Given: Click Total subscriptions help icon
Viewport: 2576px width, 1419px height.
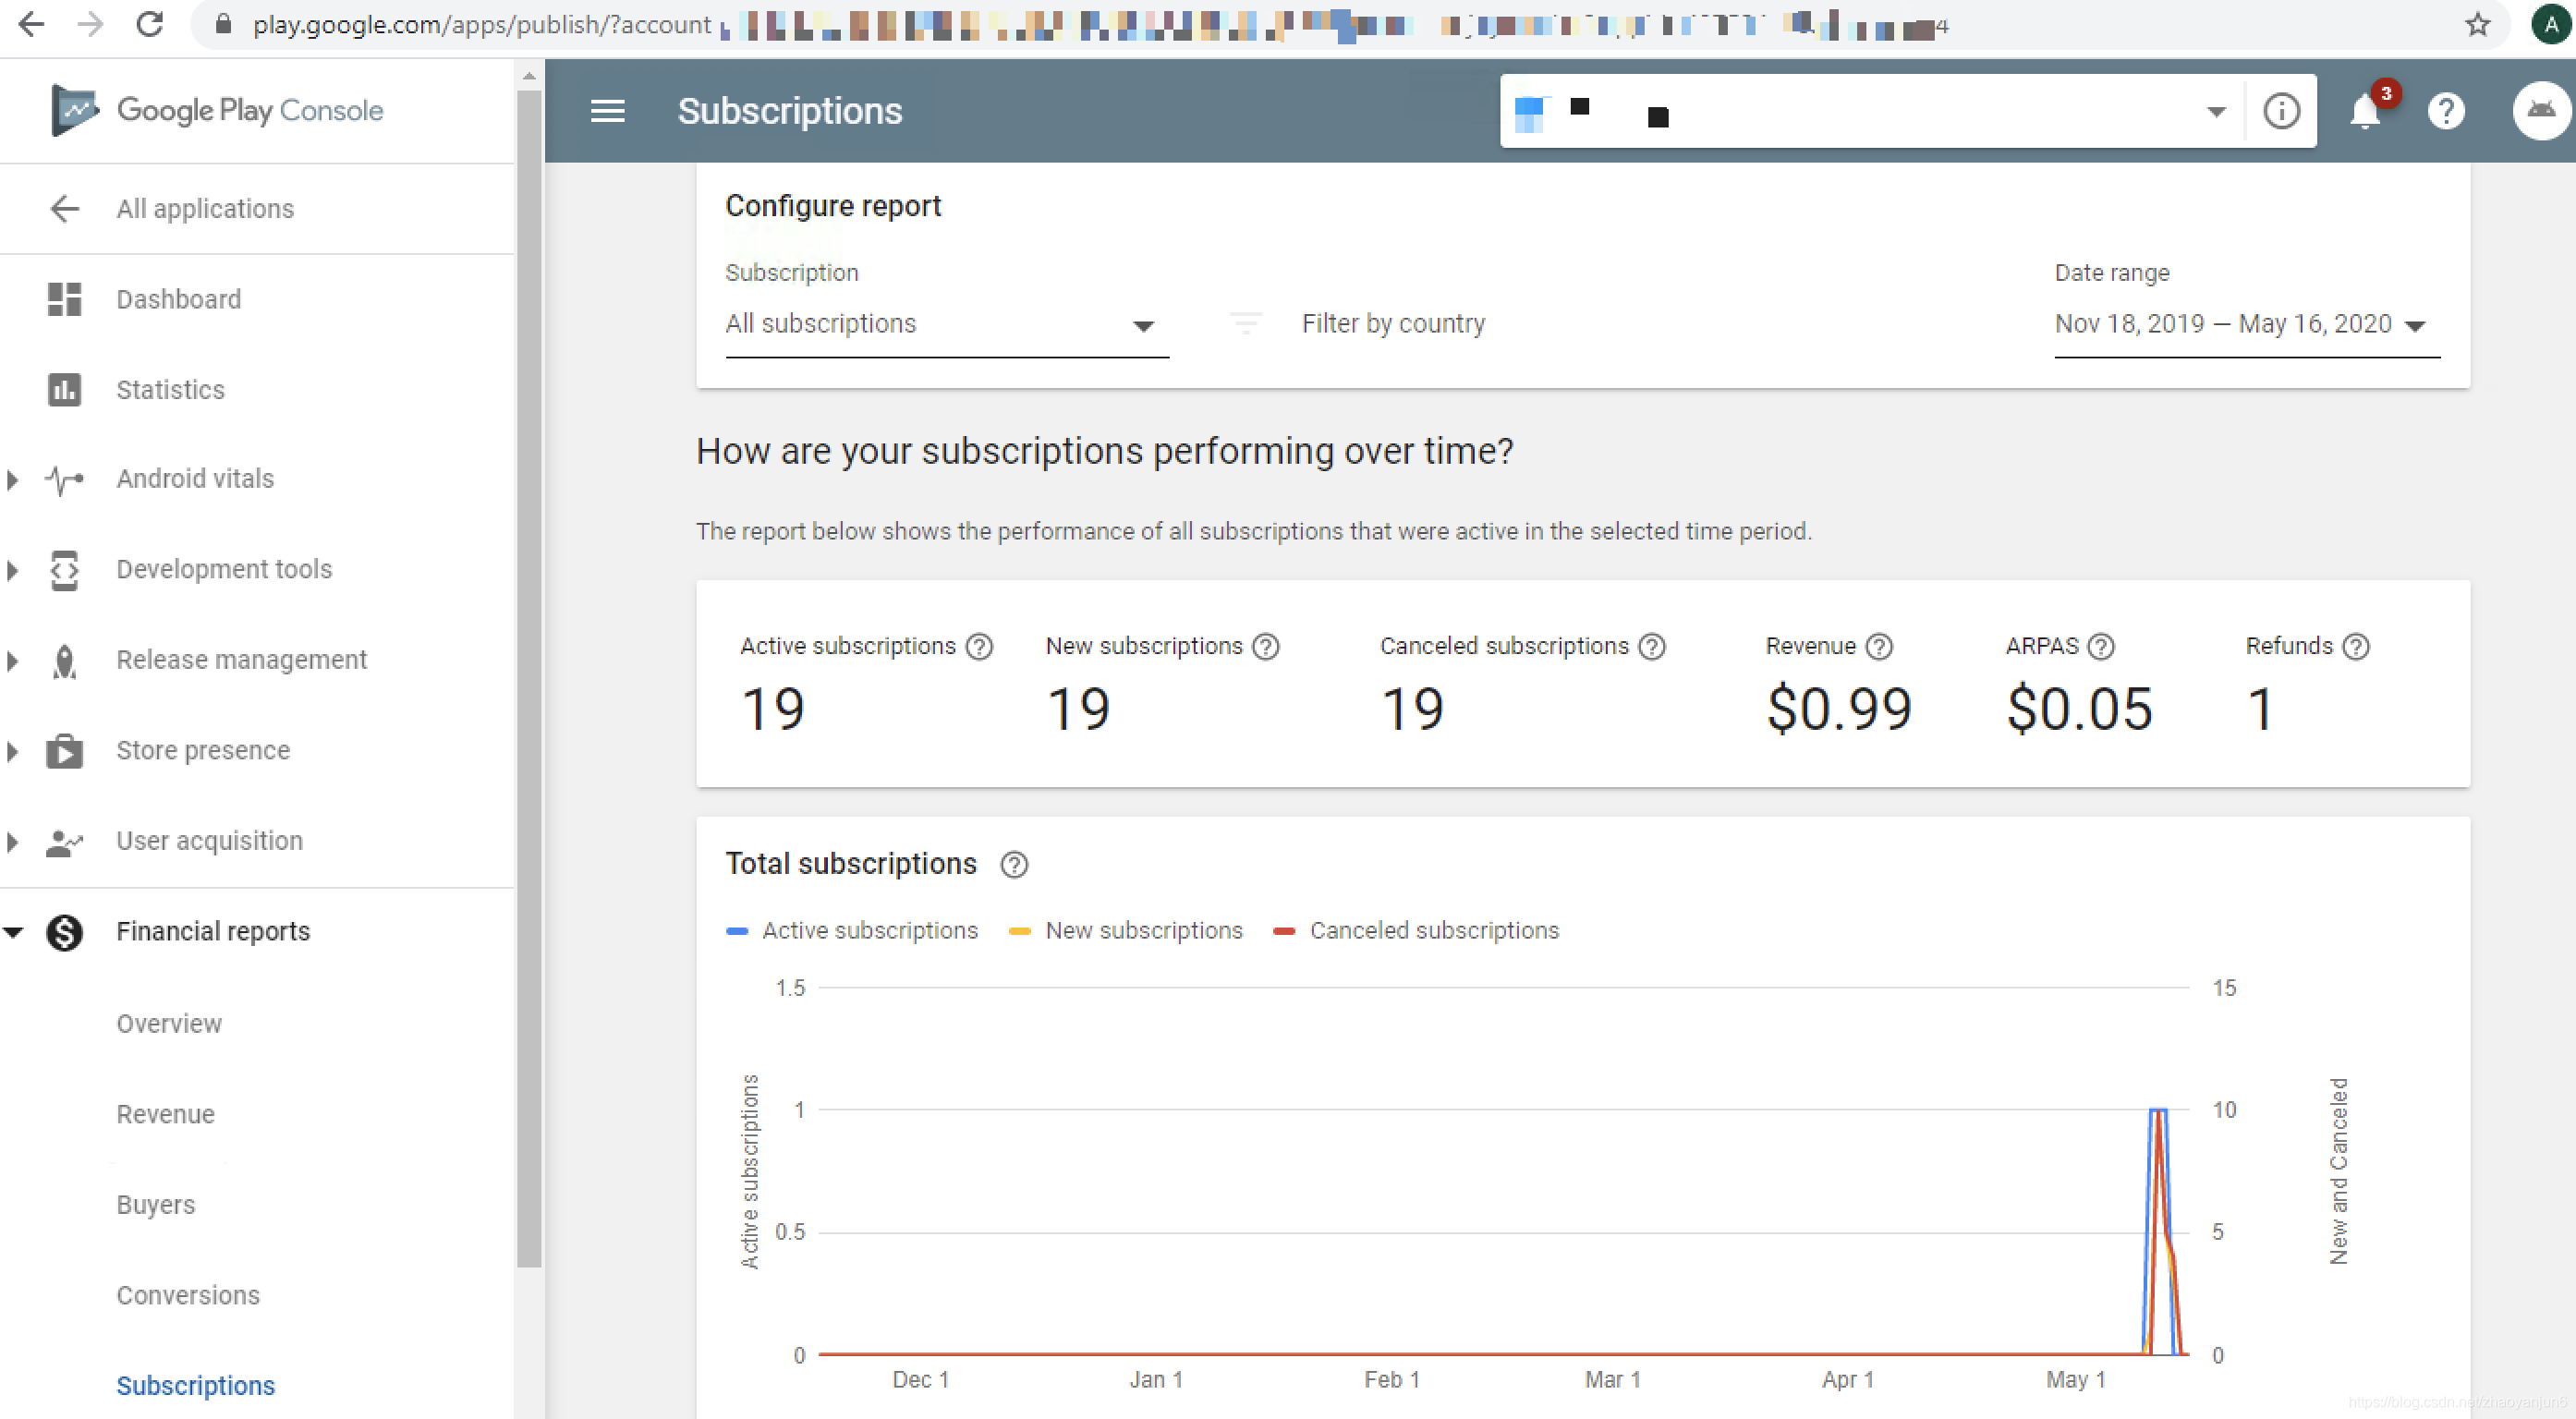Looking at the screenshot, I should 1014,865.
